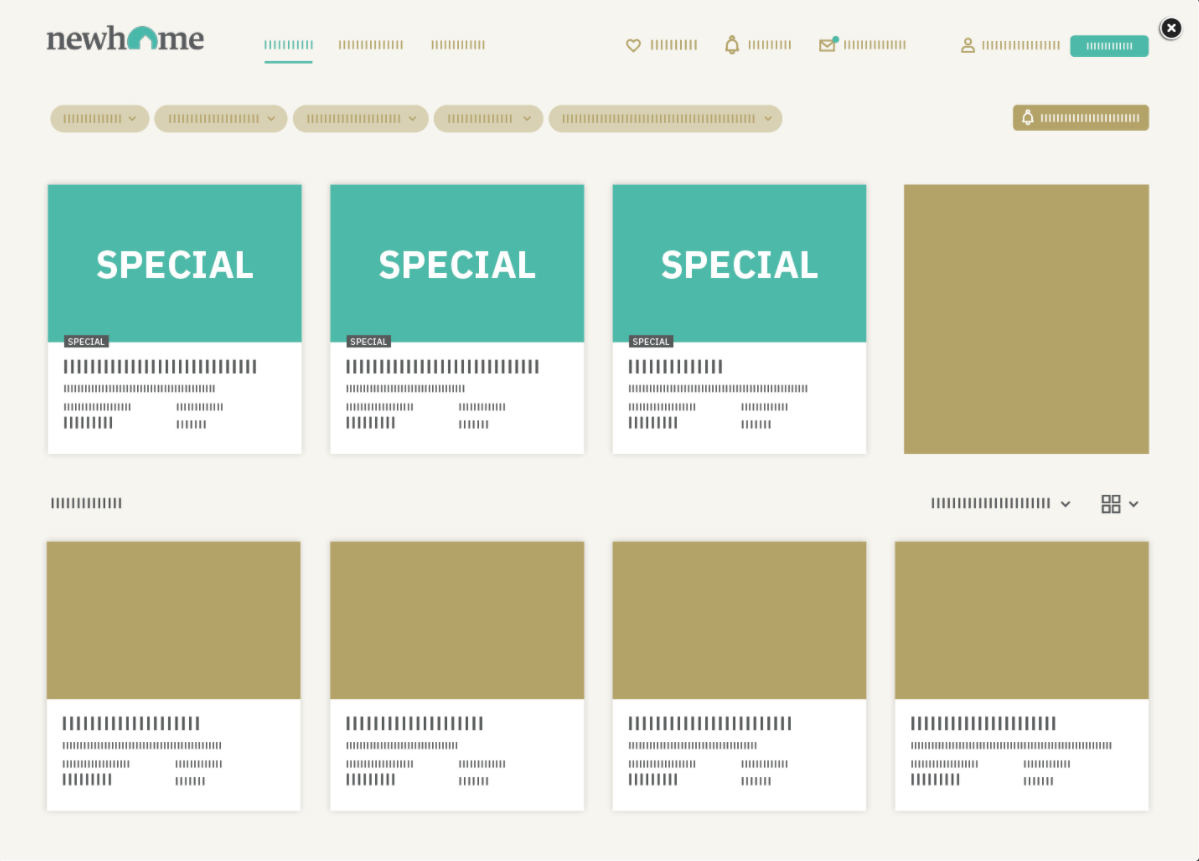The width and height of the screenshot is (1199, 861).
Task: Open the second listing image in bottom row
Action: click(x=457, y=620)
